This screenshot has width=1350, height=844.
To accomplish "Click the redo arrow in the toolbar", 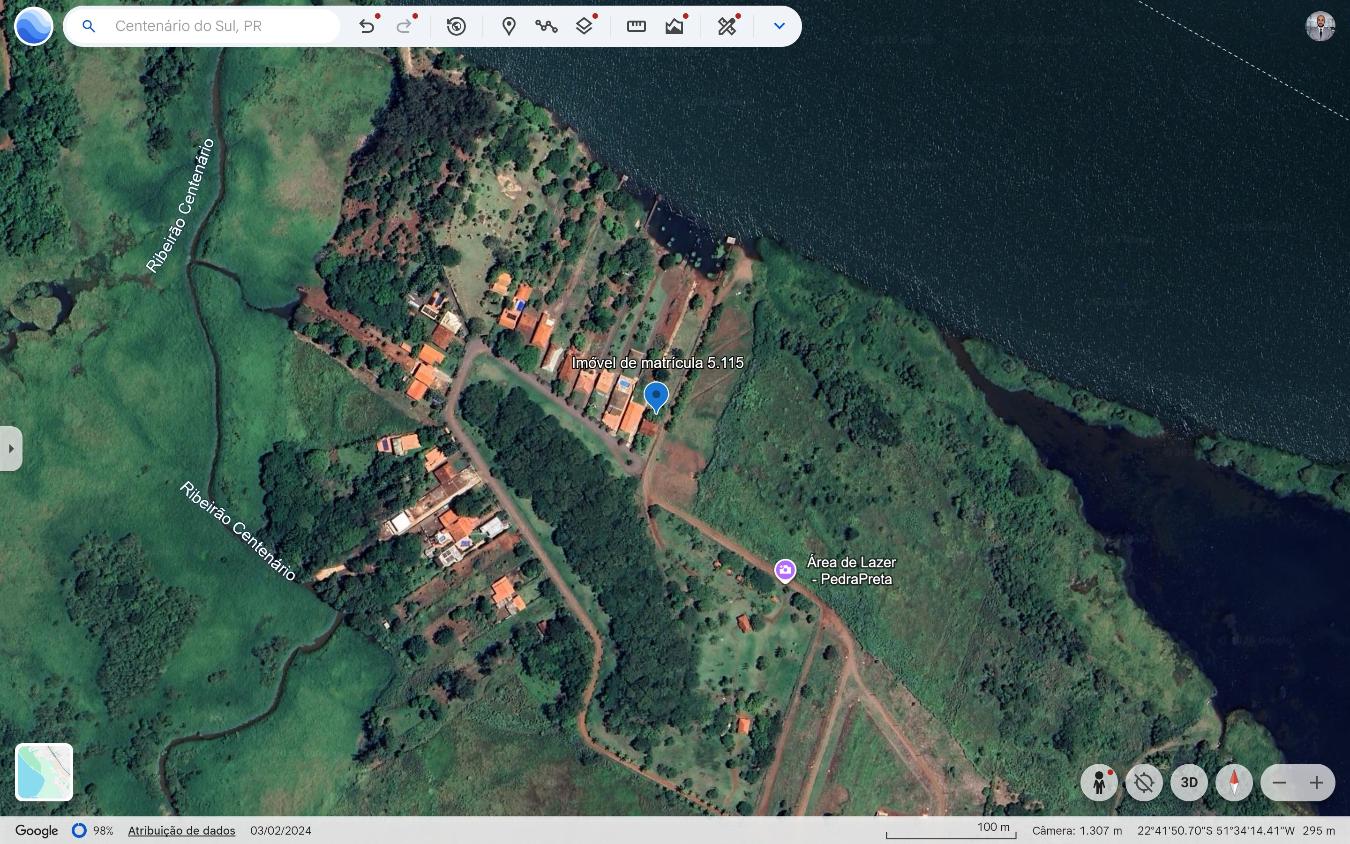I will (x=404, y=26).
